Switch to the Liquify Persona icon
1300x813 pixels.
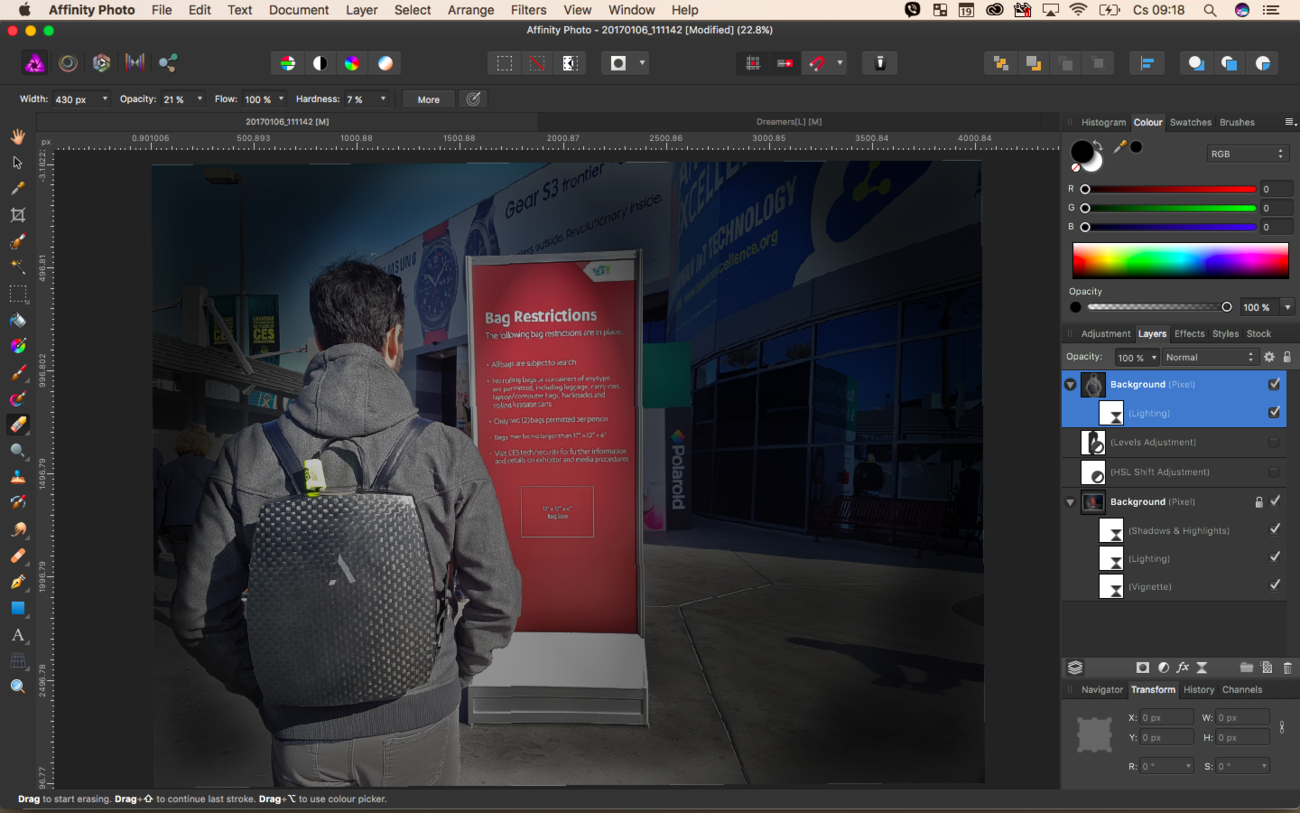[68, 63]
